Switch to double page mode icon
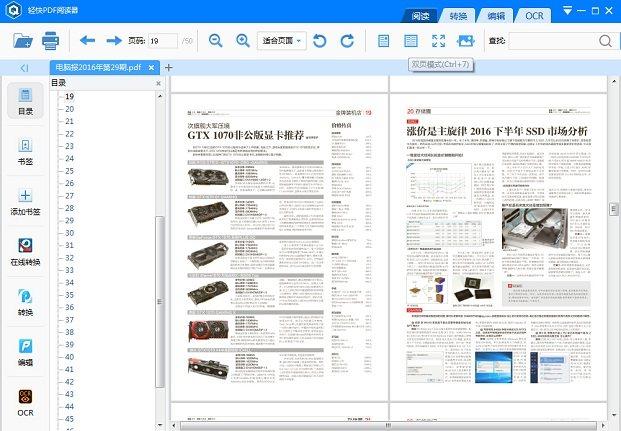This screenshot has width=621, height=431. (x=411, y=40)
